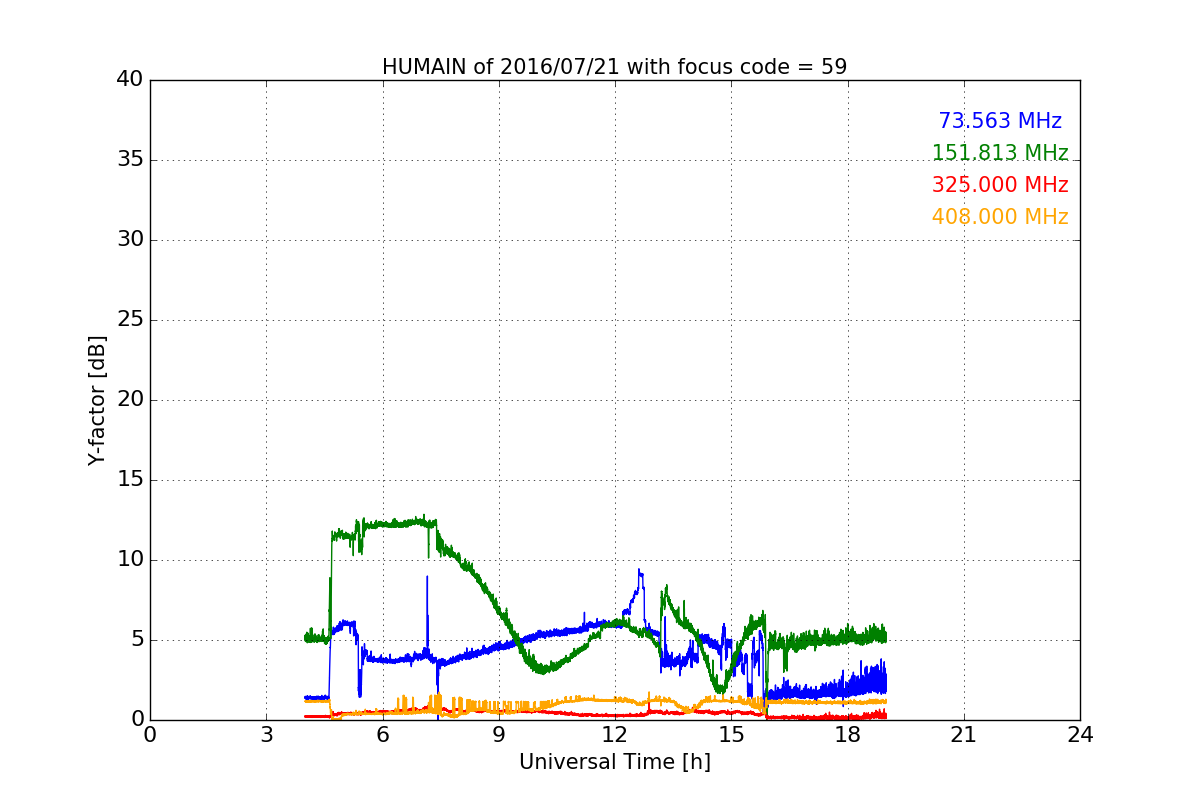The image size is (1200, 800).
Task: Click the y-axis tick label '35'
Action: point(130,159)
